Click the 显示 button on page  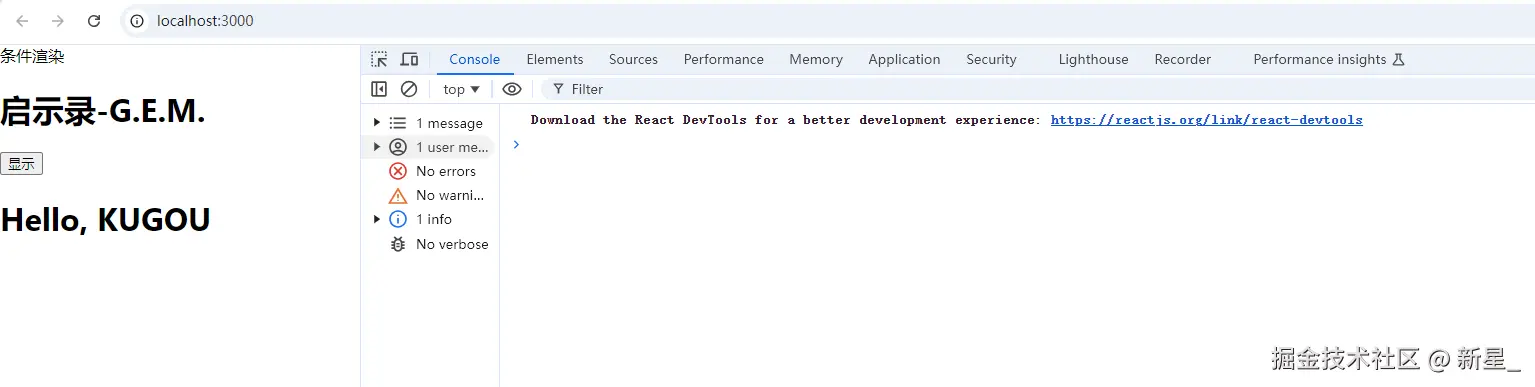click(21, 164)
